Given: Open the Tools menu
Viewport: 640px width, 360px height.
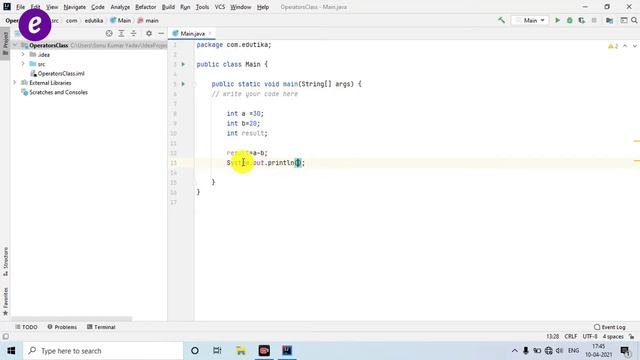Looking at the screenshot, I should (202, 7).
